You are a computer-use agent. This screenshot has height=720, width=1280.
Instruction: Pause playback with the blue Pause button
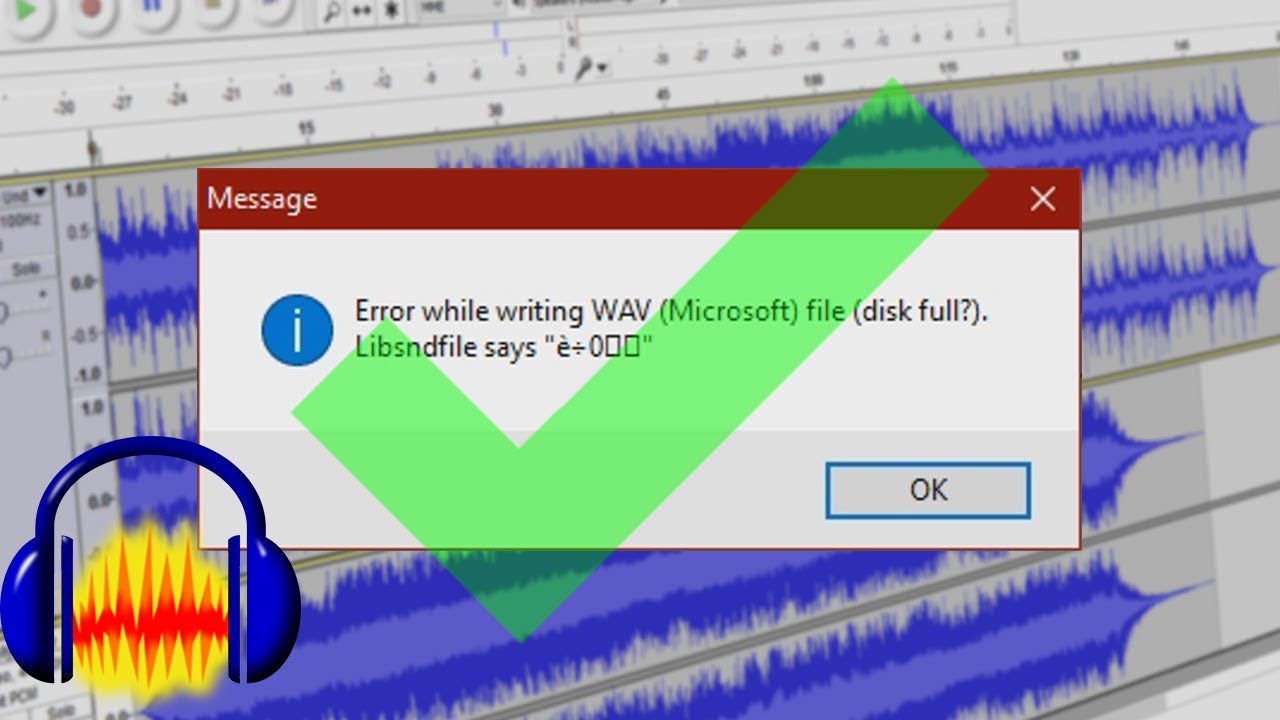click(154, 8)
